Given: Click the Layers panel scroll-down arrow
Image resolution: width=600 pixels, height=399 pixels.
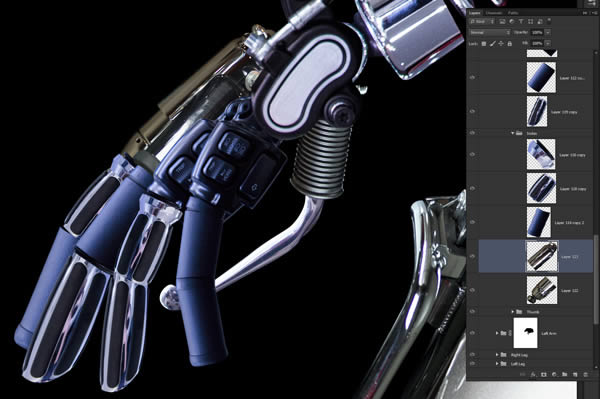Looking at the screenshot, I should click(596, 367).
